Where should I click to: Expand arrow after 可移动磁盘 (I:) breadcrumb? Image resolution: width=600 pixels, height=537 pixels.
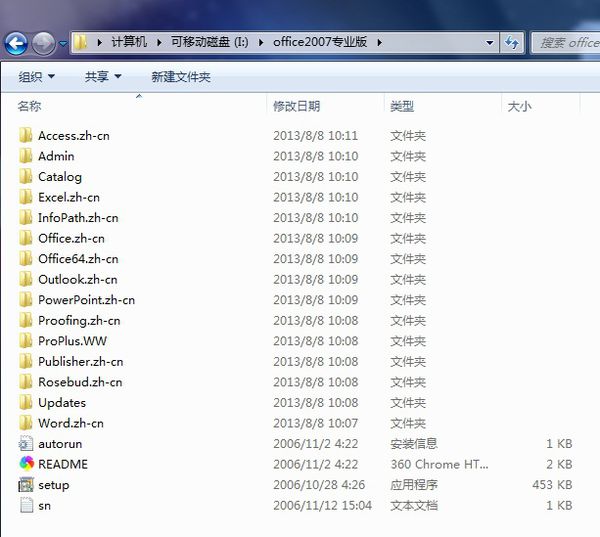(x=261, y=42)
